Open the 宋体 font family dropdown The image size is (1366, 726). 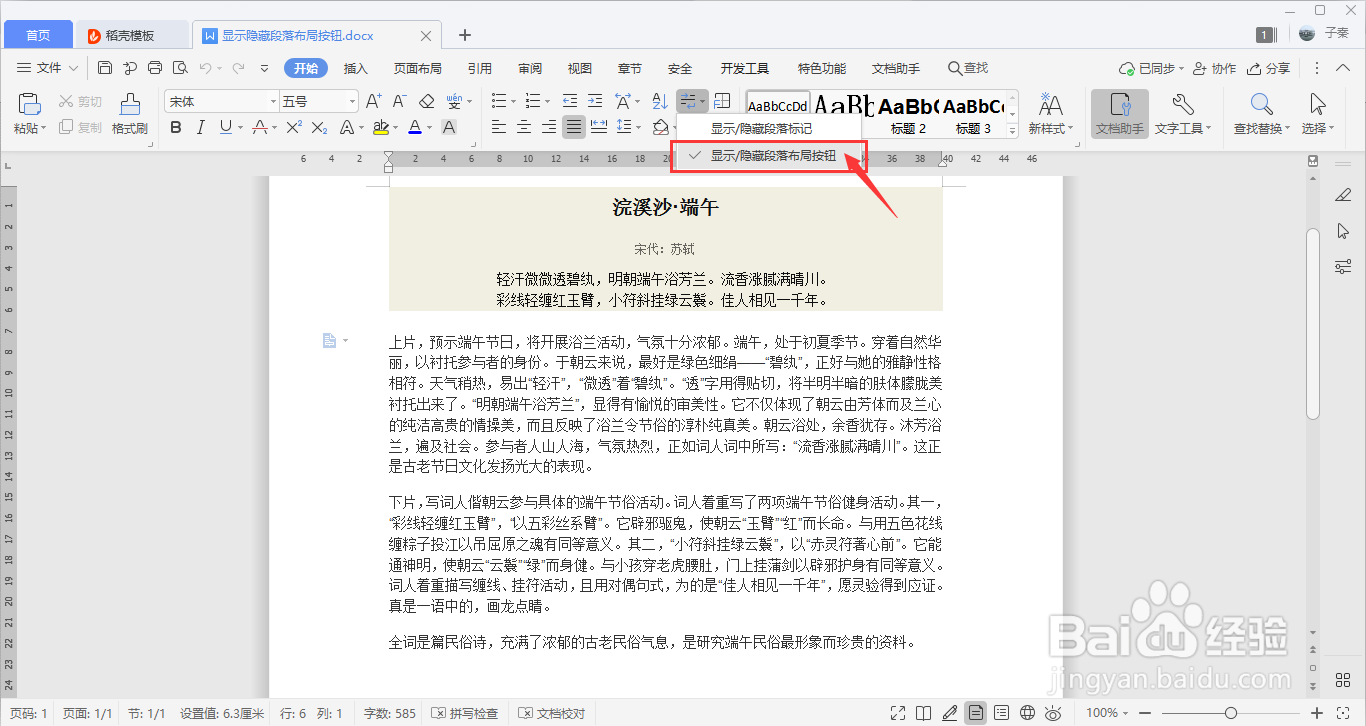(220, 100)
